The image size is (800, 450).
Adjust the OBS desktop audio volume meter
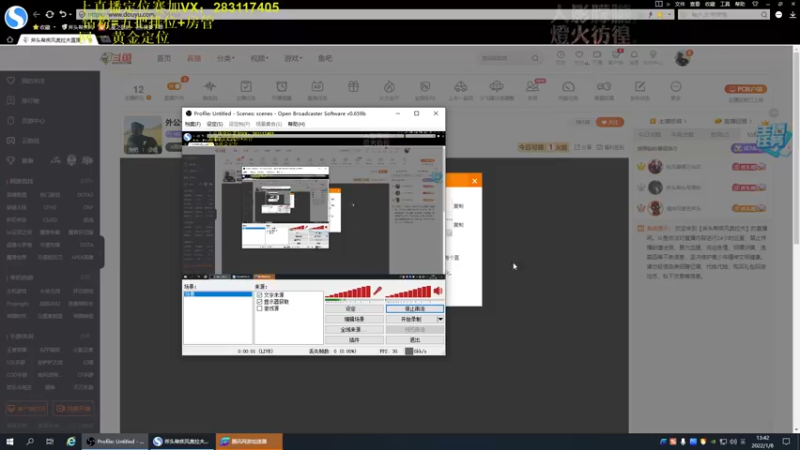point(409,292)
